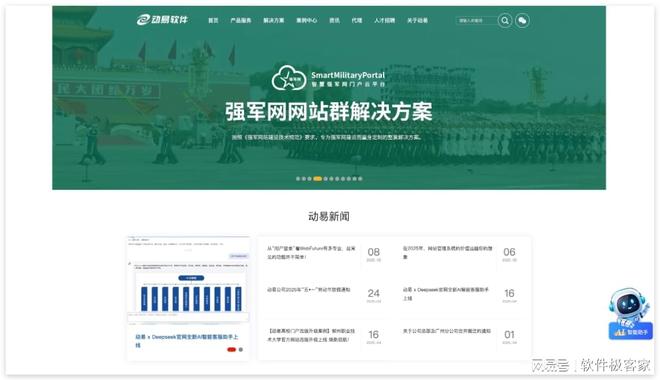Viewport: 660px width, 380px height.
Task: Click the AI 智能助手 button
Action: click(x=631, y=332)
